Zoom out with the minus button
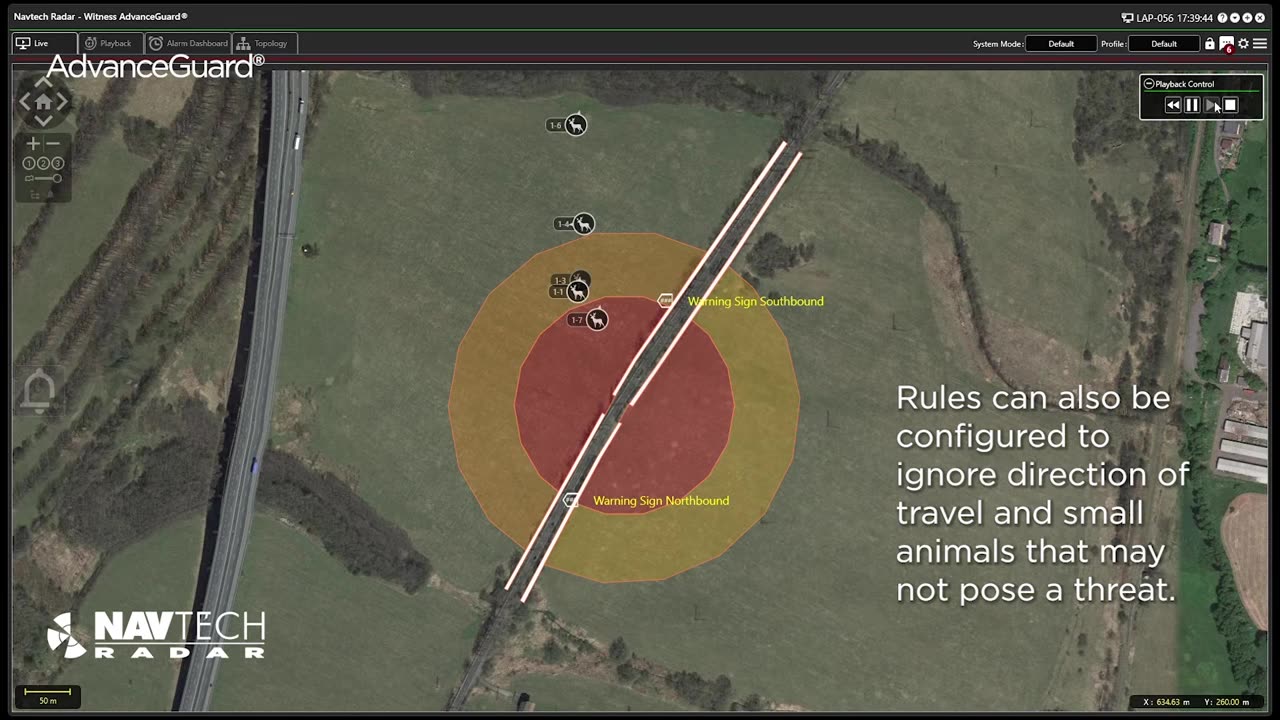The height and width of the screenshot is (720, 1280). point(53,144)
